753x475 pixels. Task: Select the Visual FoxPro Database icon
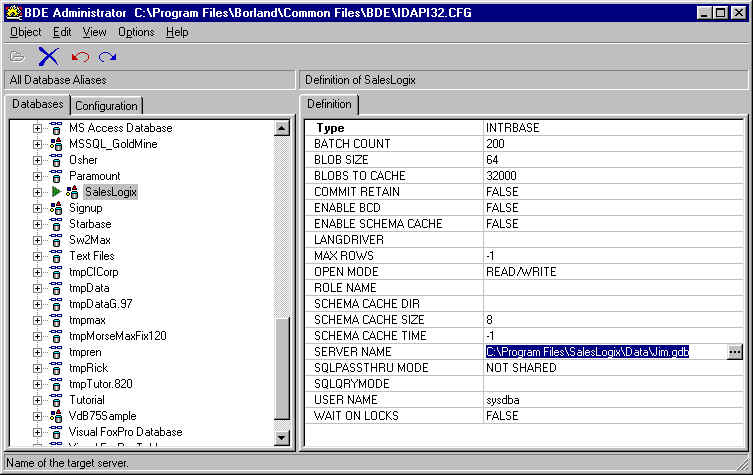[56, 432]
